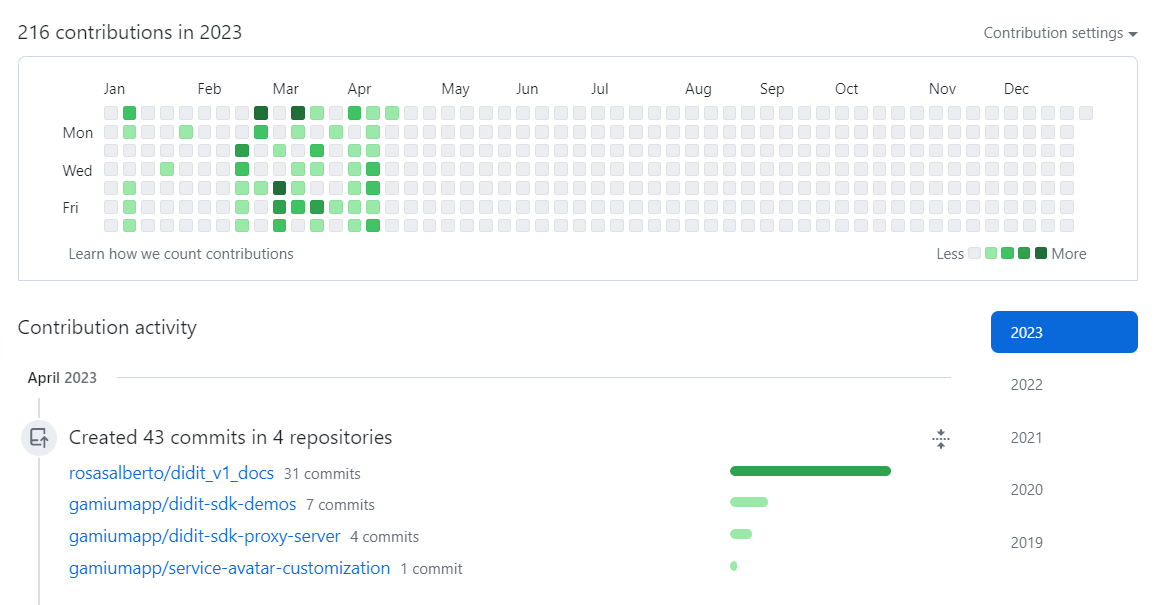This screenshot has height=605, width=1164.
Task: Click the Contribution activity heading
Action: click(107, 327)
